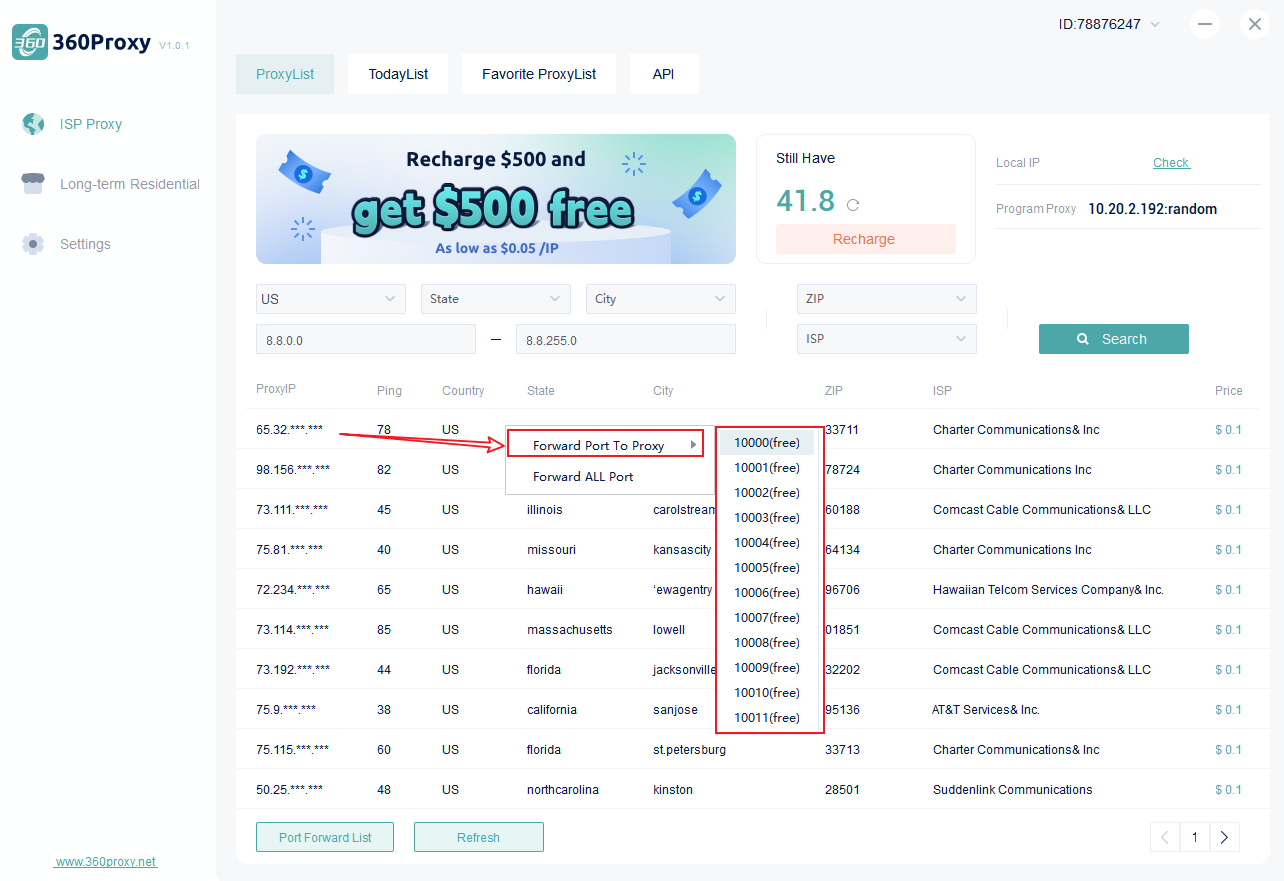Image resolution: width=1284 pixels, height=881 pixels.
Task: Click page number 1 in pagination
Action: coord(1195,837)
